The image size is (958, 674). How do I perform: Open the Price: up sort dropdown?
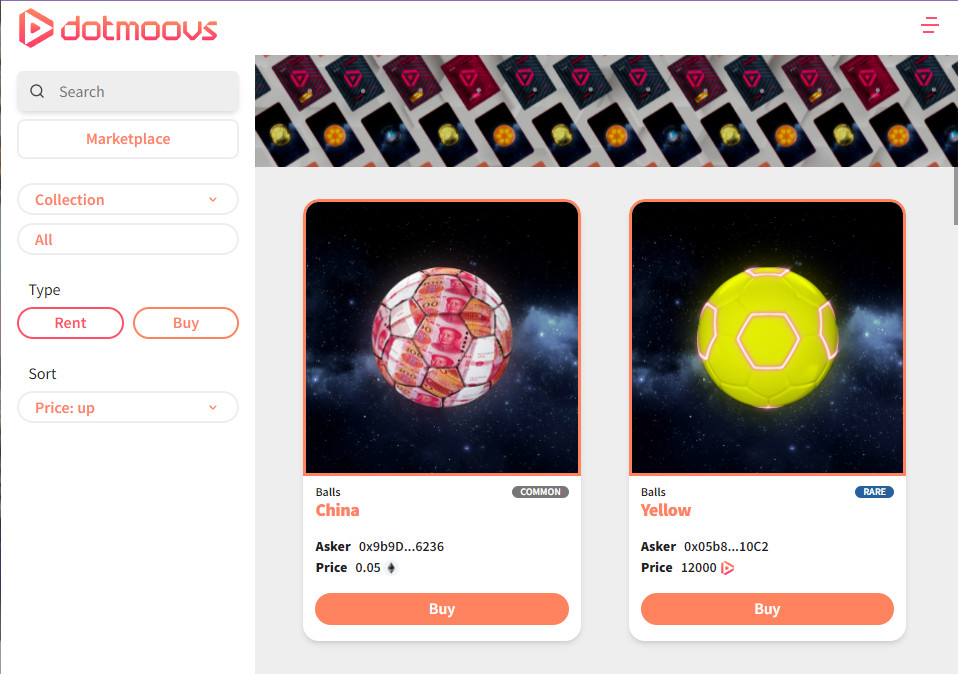[128, 408]
